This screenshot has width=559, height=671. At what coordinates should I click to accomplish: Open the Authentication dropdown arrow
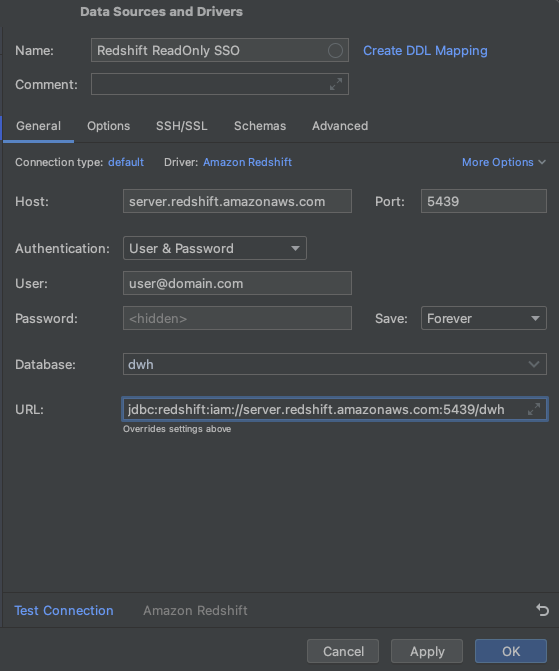tap(295, 249)
